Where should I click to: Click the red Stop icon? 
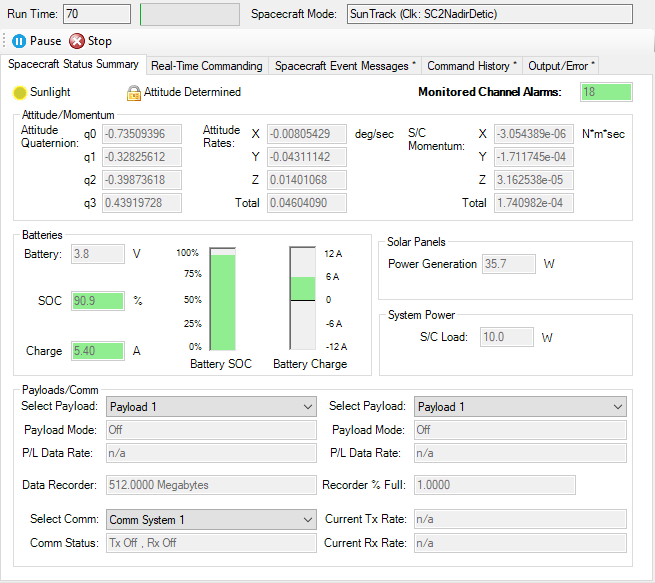77,41
